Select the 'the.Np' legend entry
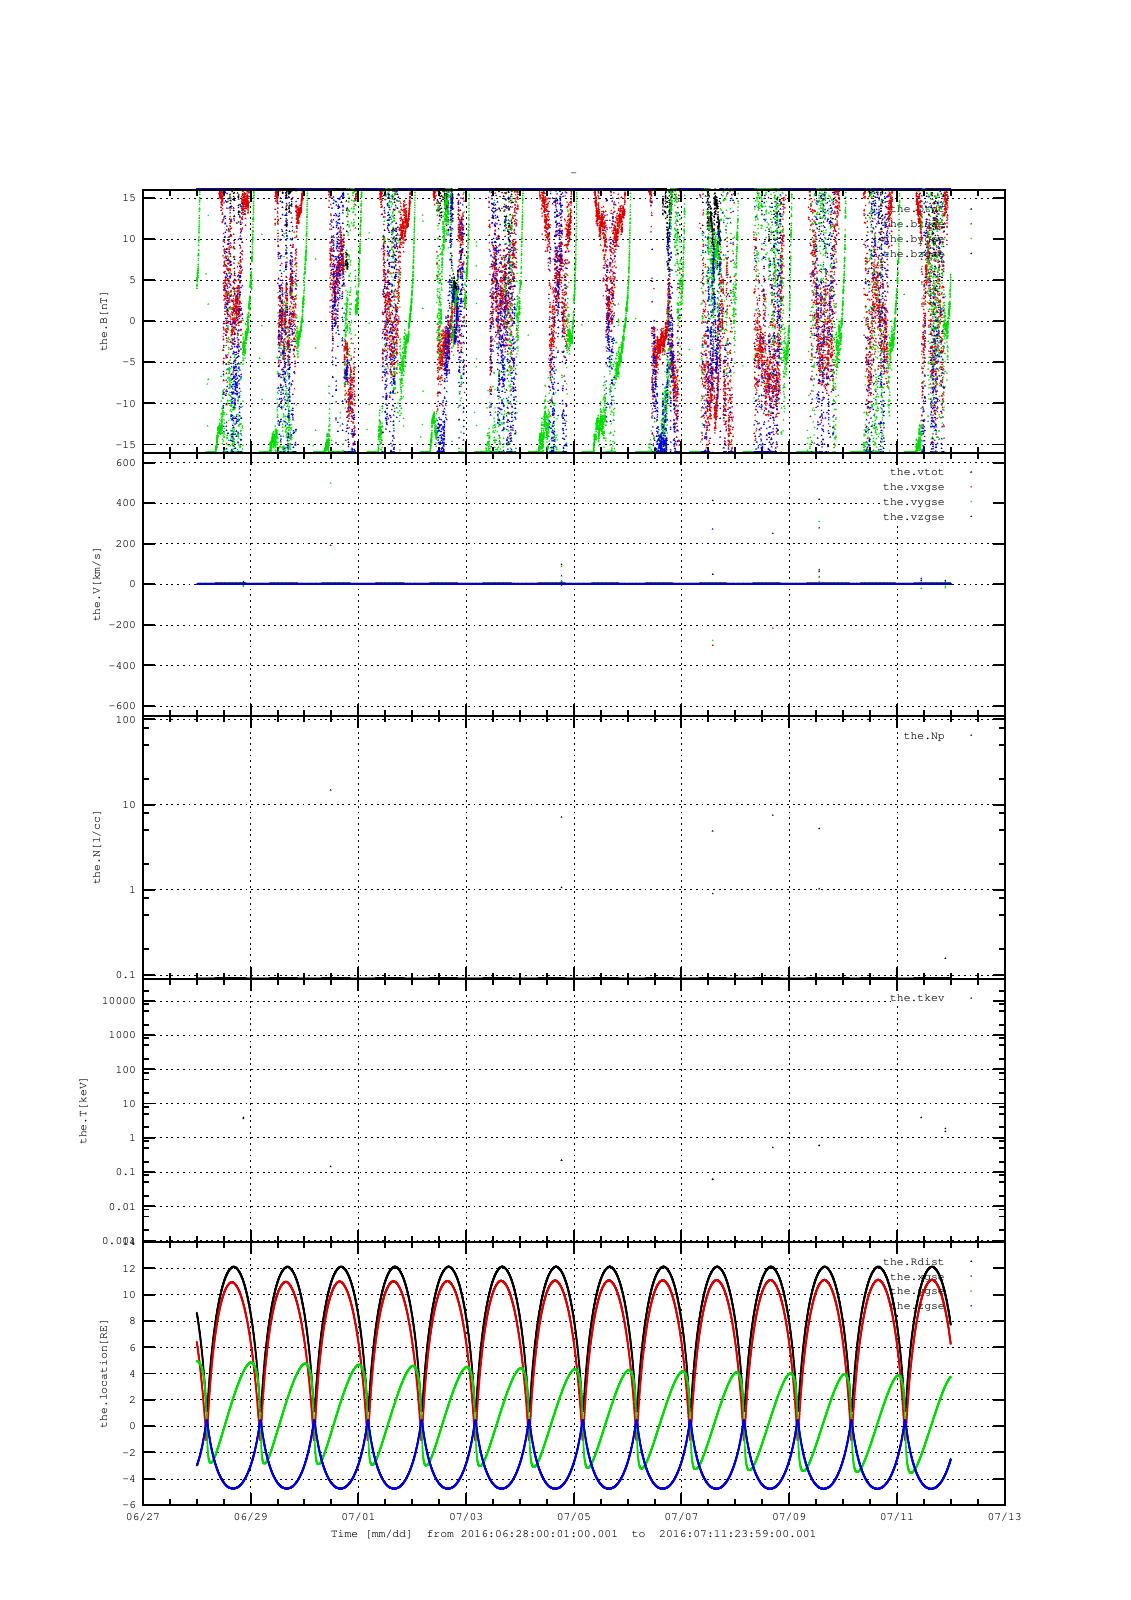 [x=923, y=736]
